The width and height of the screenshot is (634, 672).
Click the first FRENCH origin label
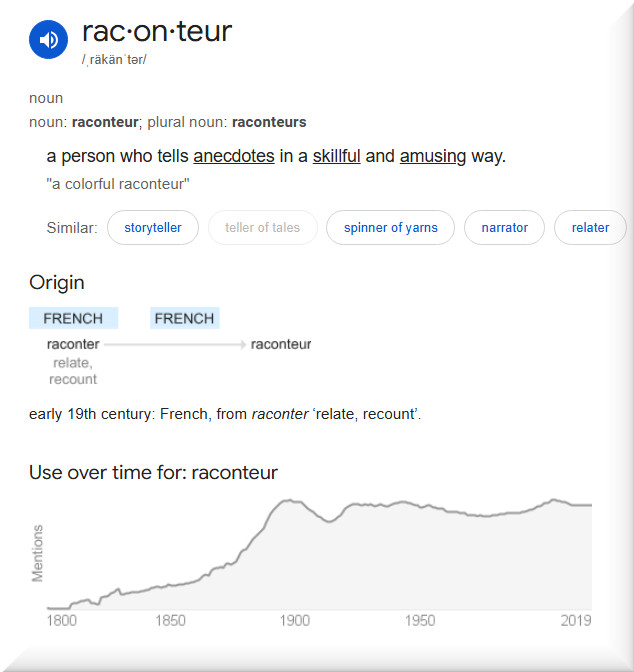point(73,318)
